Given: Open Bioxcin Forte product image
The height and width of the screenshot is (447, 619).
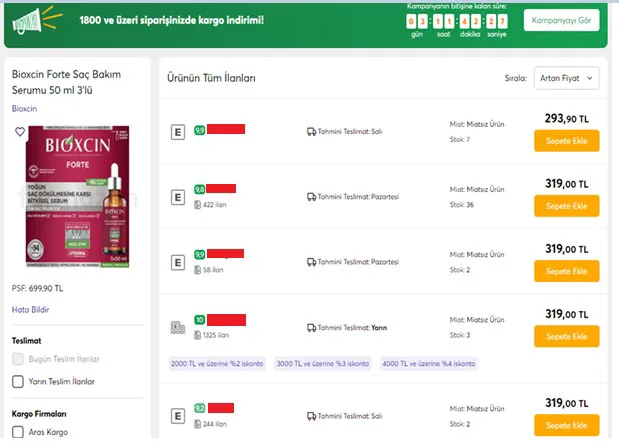Looking at the screenshot, I should coord(77,196).
